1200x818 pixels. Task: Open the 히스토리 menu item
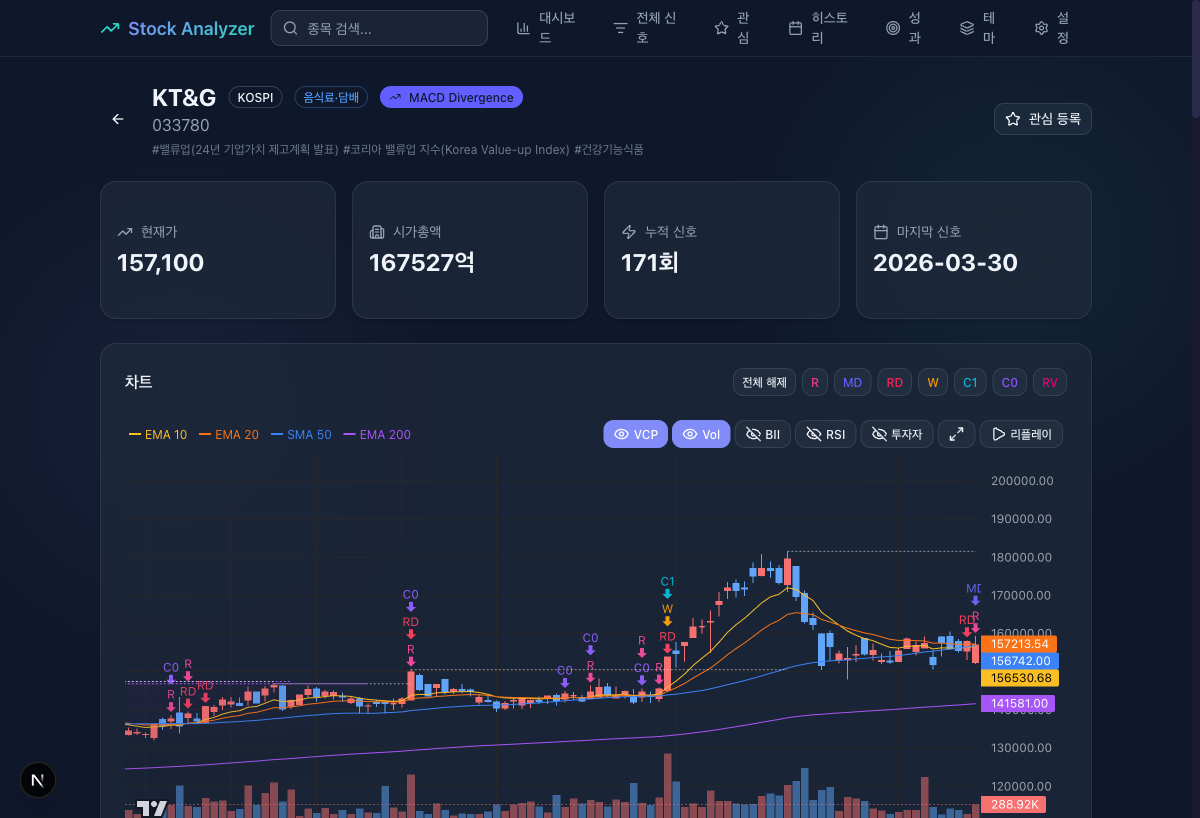[x=818, y=28]
